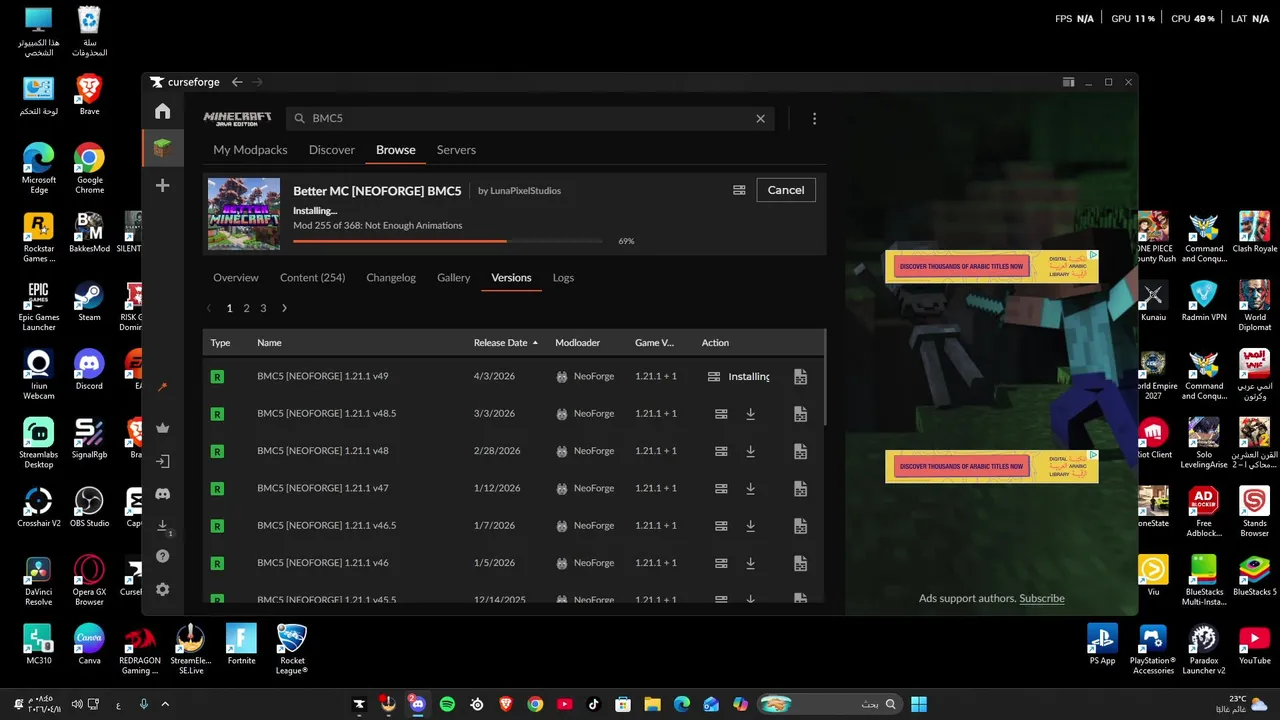This screenshot has width=1280, height=720.
Task: Click the release date 1/12/2026
Action: [x=497, y=488]
